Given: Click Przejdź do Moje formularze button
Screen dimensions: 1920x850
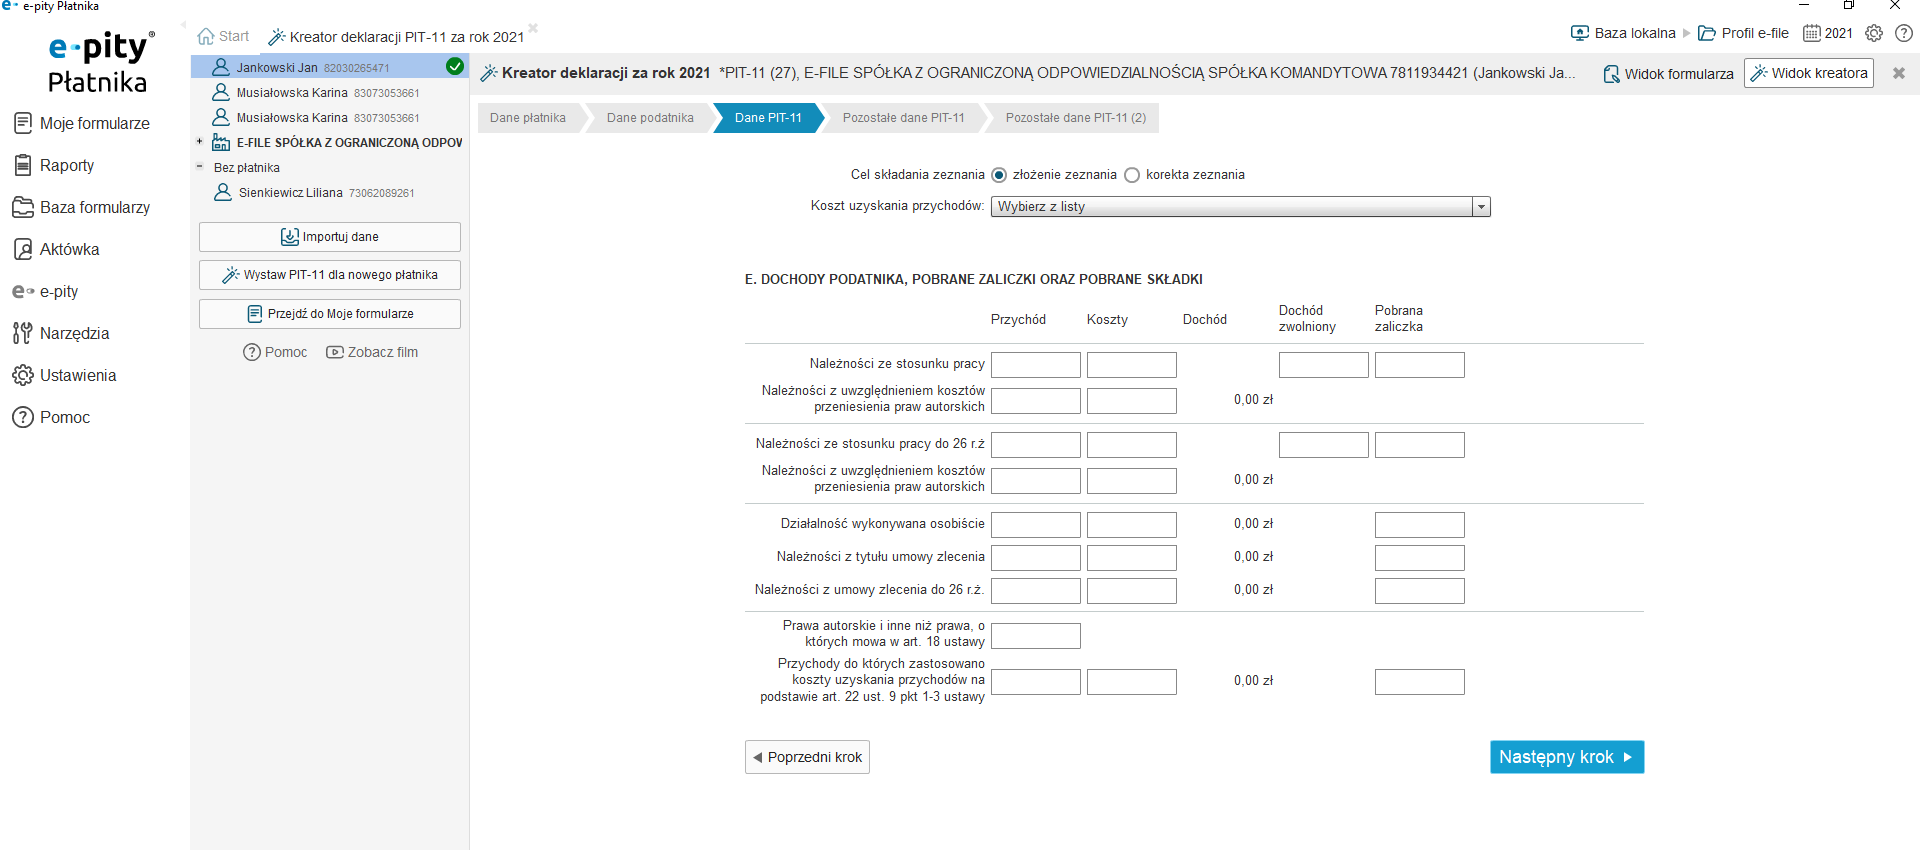Looking at the screenshot, I should click(x=330, y=314).
